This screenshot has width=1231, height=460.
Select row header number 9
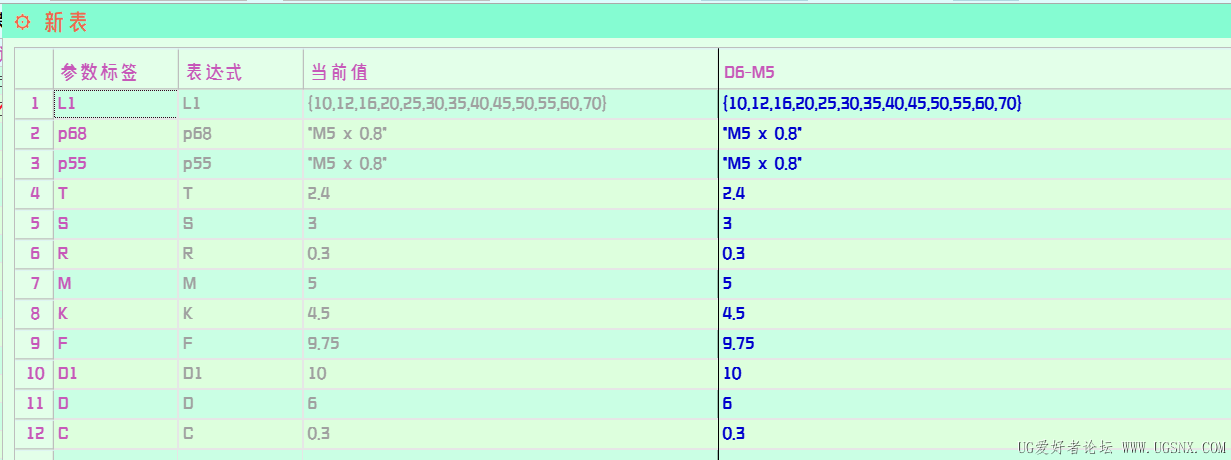tap(34, 344)
